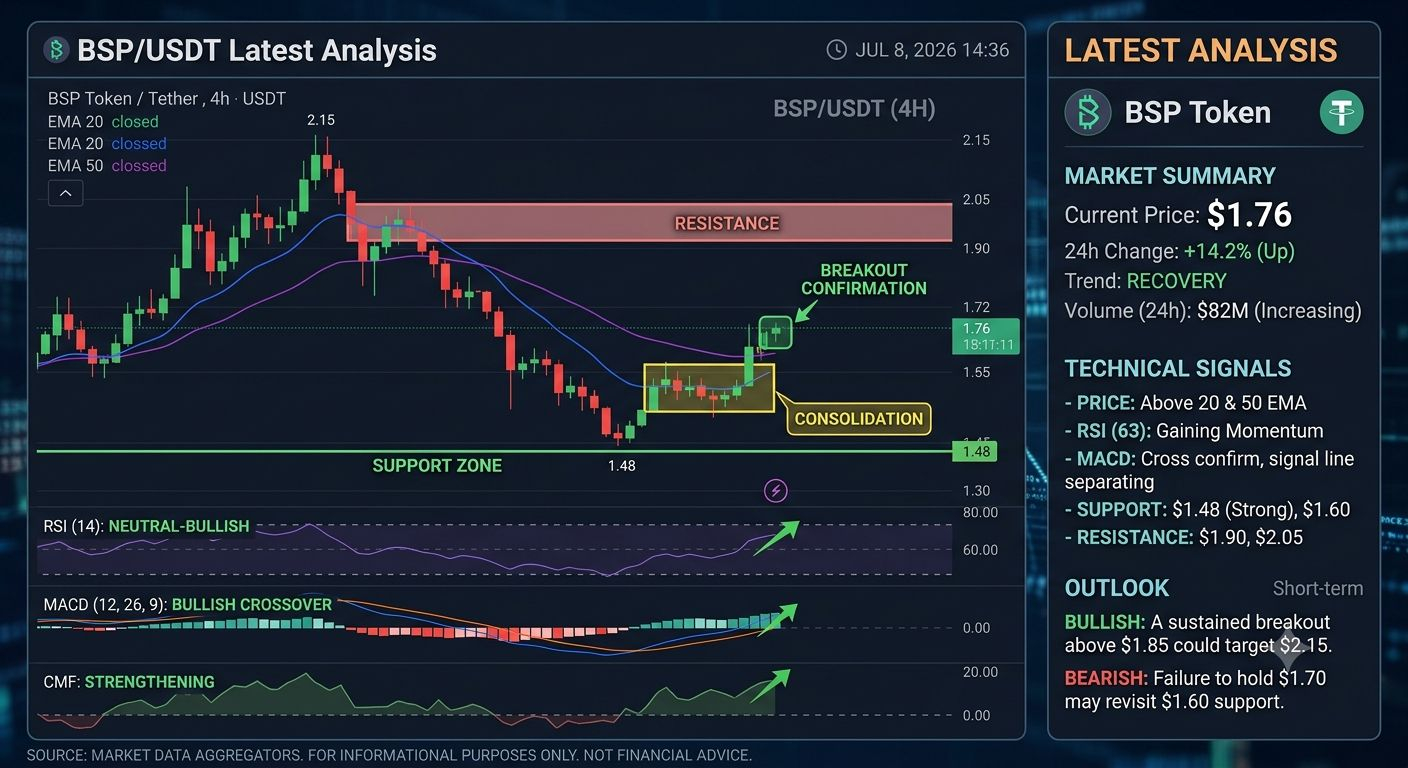Click the 2.15 peak label above the candle
This screenshot has height=768, width=1408.
[321, 120]
